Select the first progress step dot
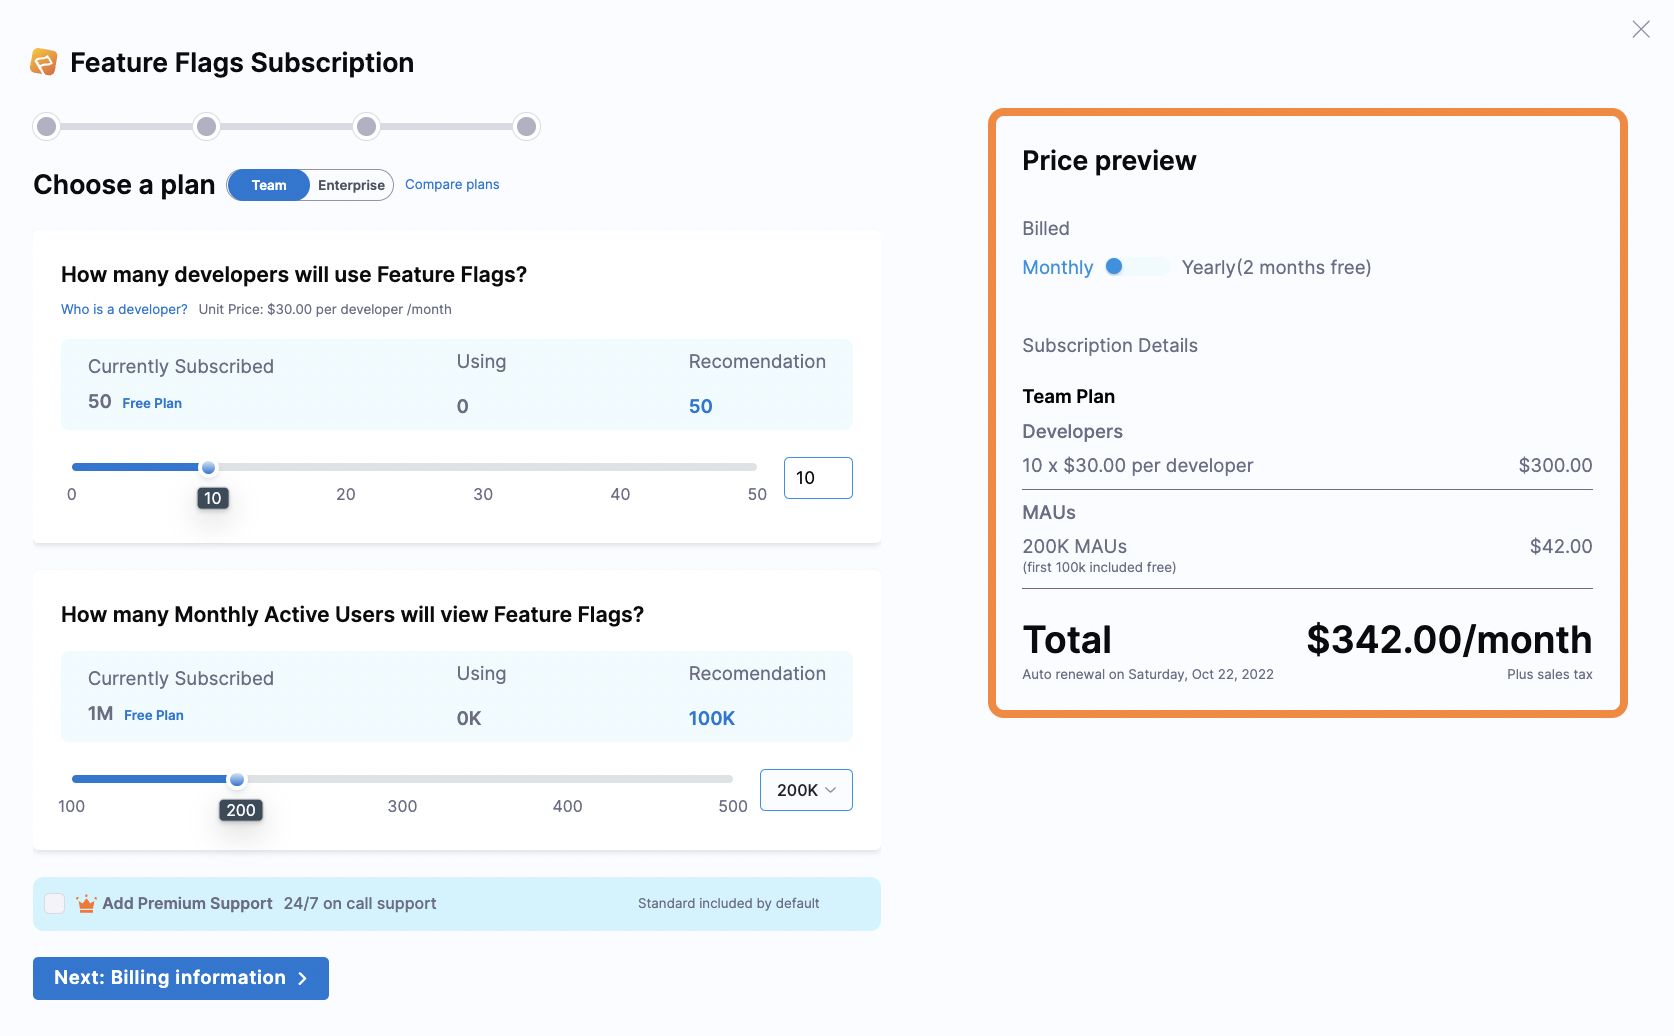 click(x=46, y=126)
